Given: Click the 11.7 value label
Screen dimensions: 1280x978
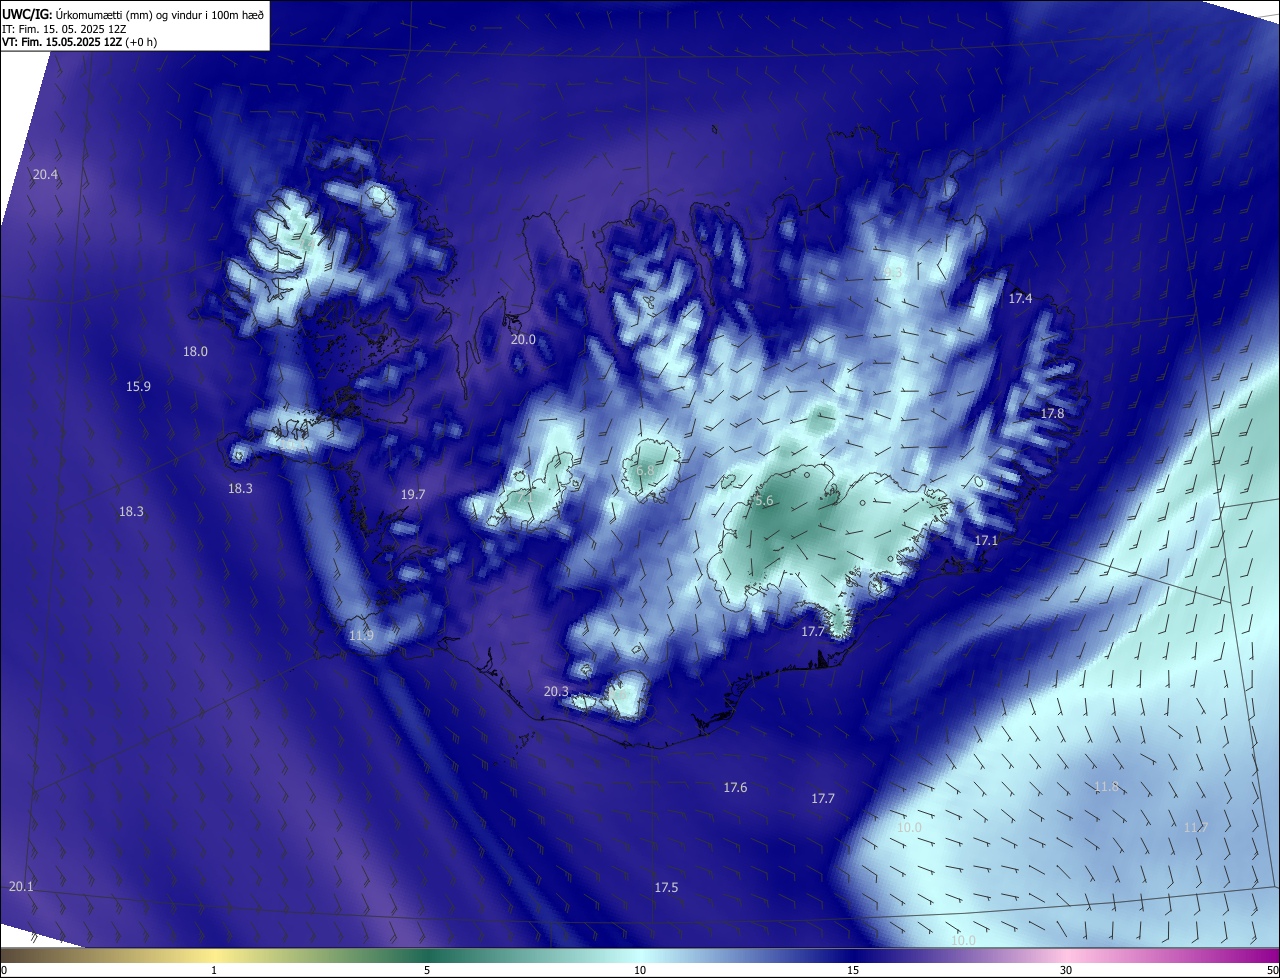Looking at the screenshot, I should pyautogui.click(x=1195, y=828).
